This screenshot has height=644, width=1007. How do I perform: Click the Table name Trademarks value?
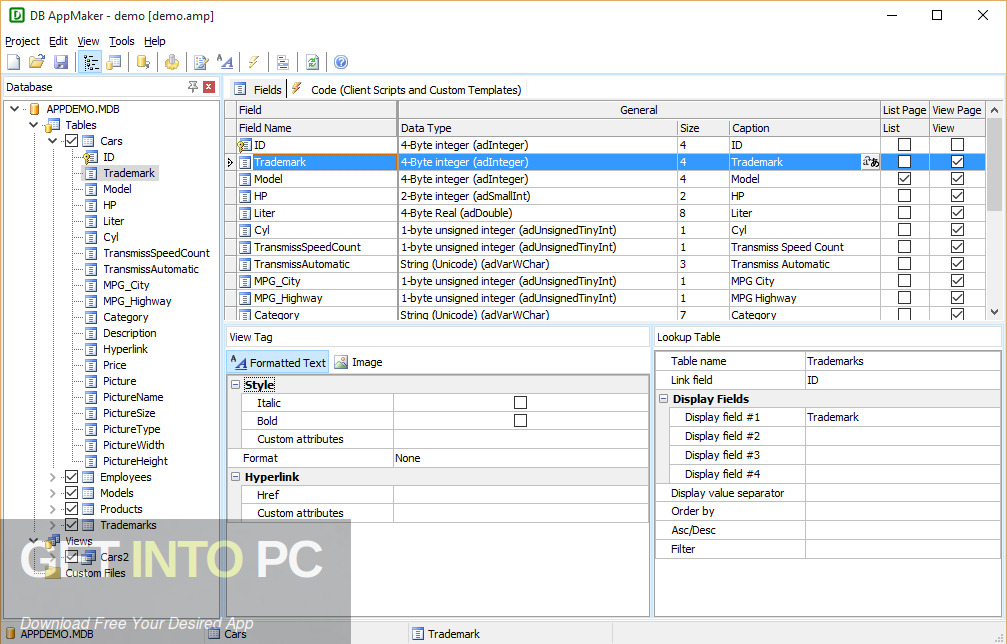[x=902, y=361]
